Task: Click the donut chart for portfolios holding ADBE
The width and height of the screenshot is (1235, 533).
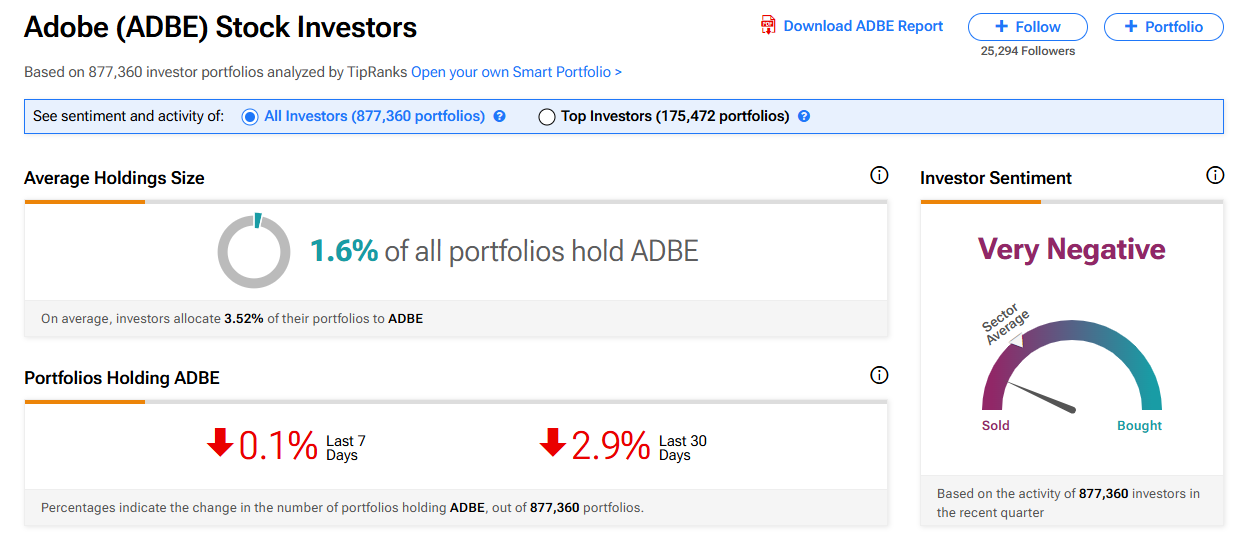Action: 254,250
